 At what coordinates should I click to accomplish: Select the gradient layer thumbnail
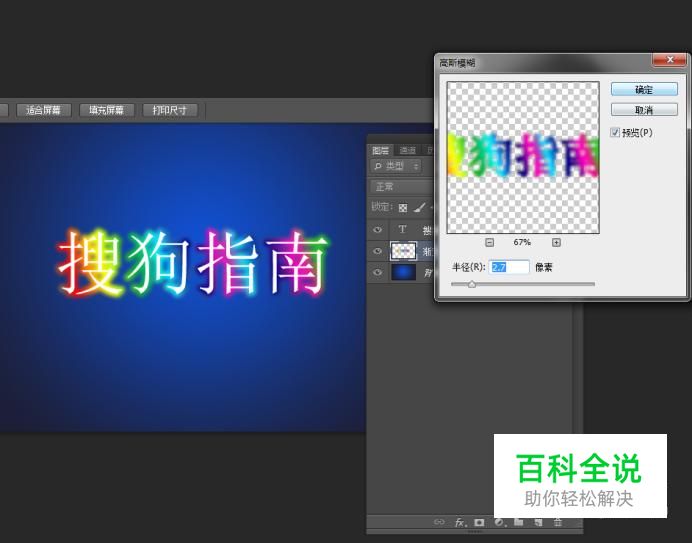(x=403, y=251)
